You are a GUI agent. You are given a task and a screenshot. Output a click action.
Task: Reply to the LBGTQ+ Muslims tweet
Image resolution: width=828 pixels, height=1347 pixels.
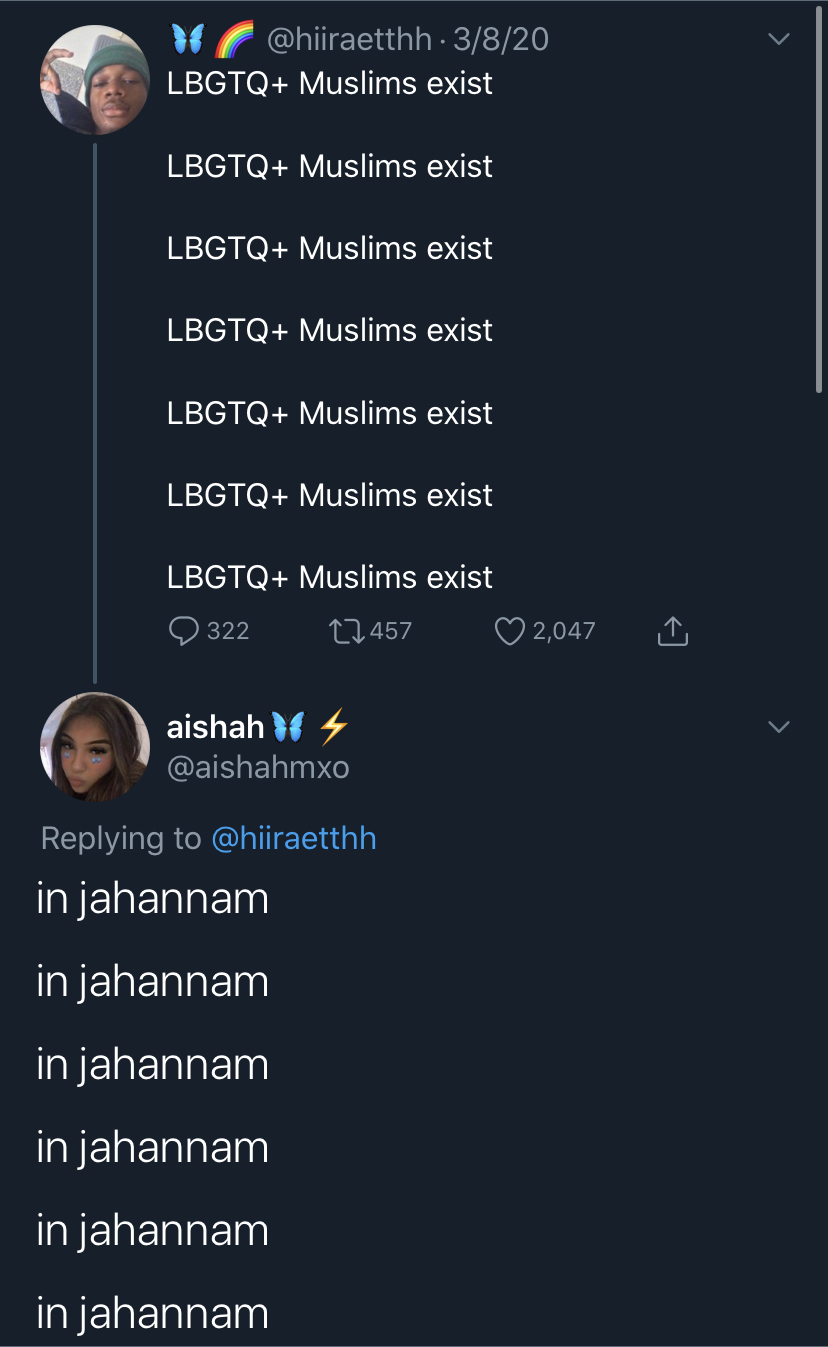(x=185, y=630)
